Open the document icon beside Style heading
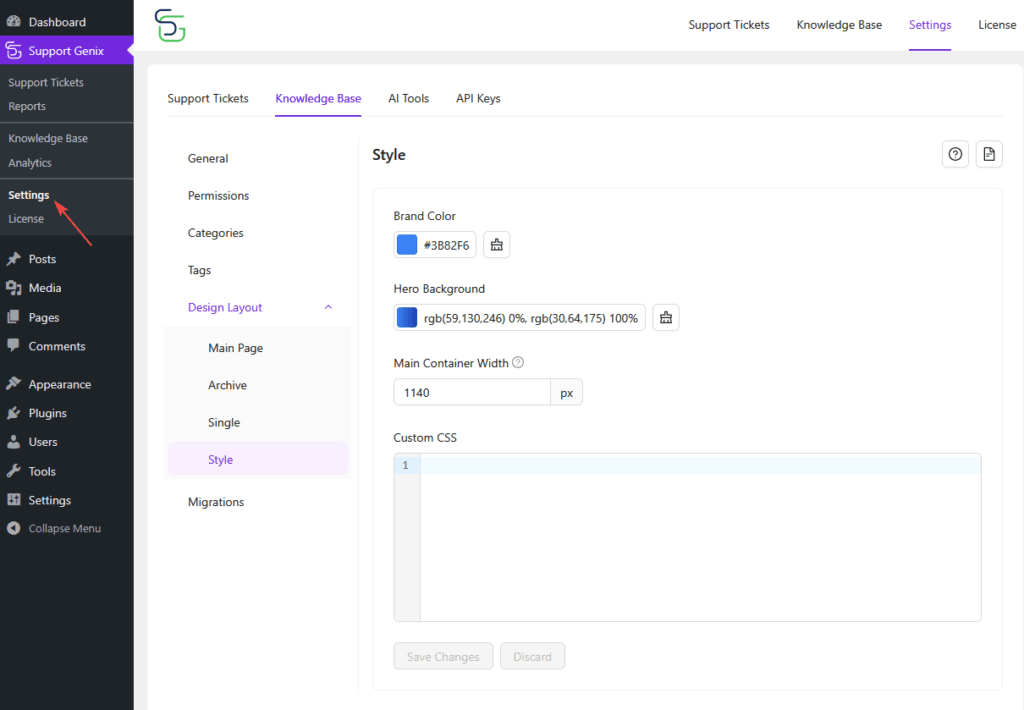The image size is (1024, 710). click(x=989, y=154)
